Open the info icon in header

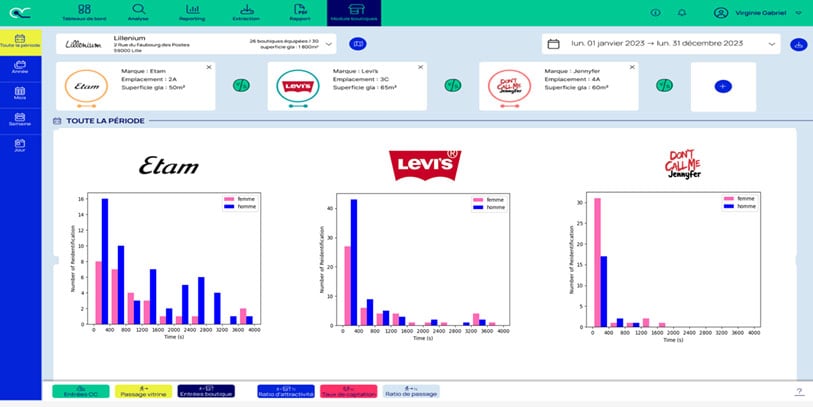point(655,13)
